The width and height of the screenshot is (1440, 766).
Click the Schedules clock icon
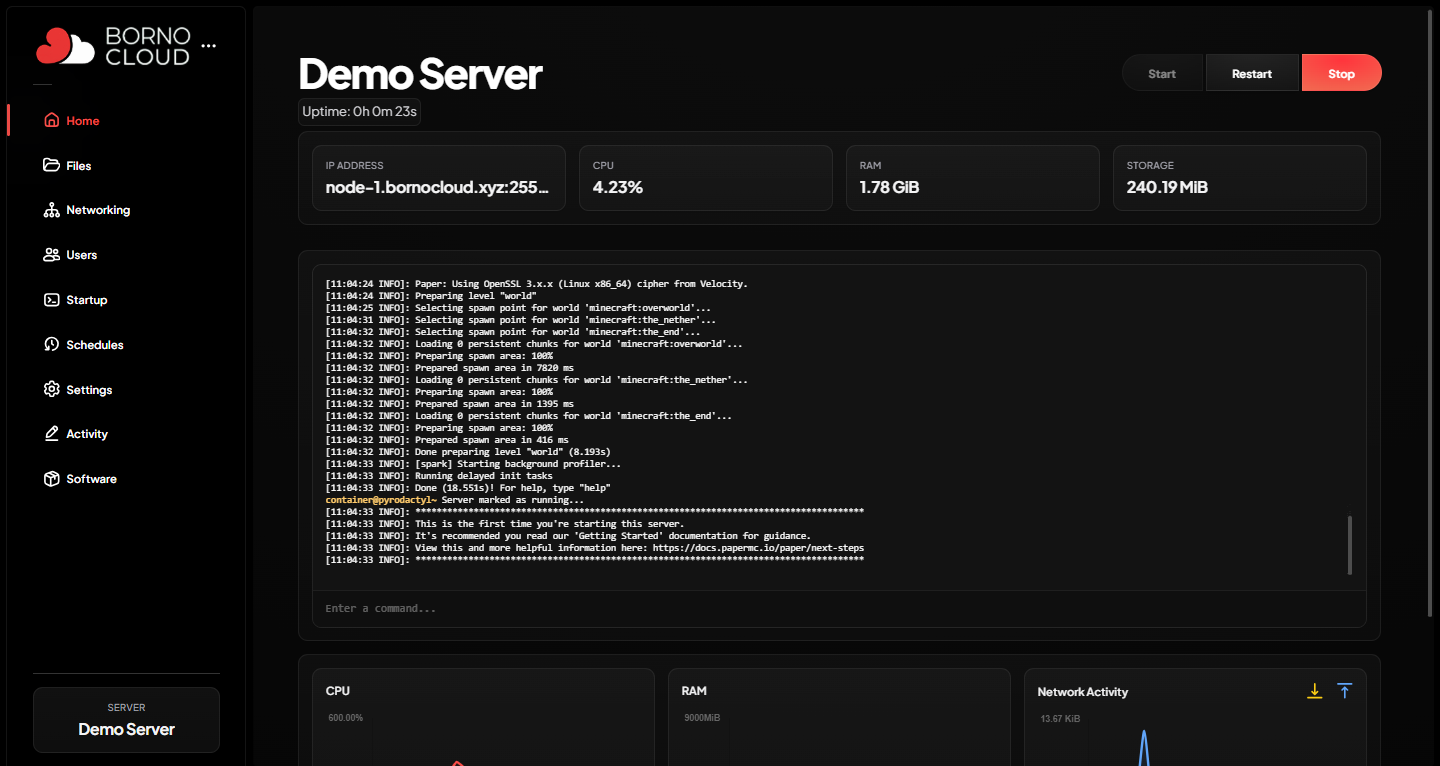coord(52,345)
